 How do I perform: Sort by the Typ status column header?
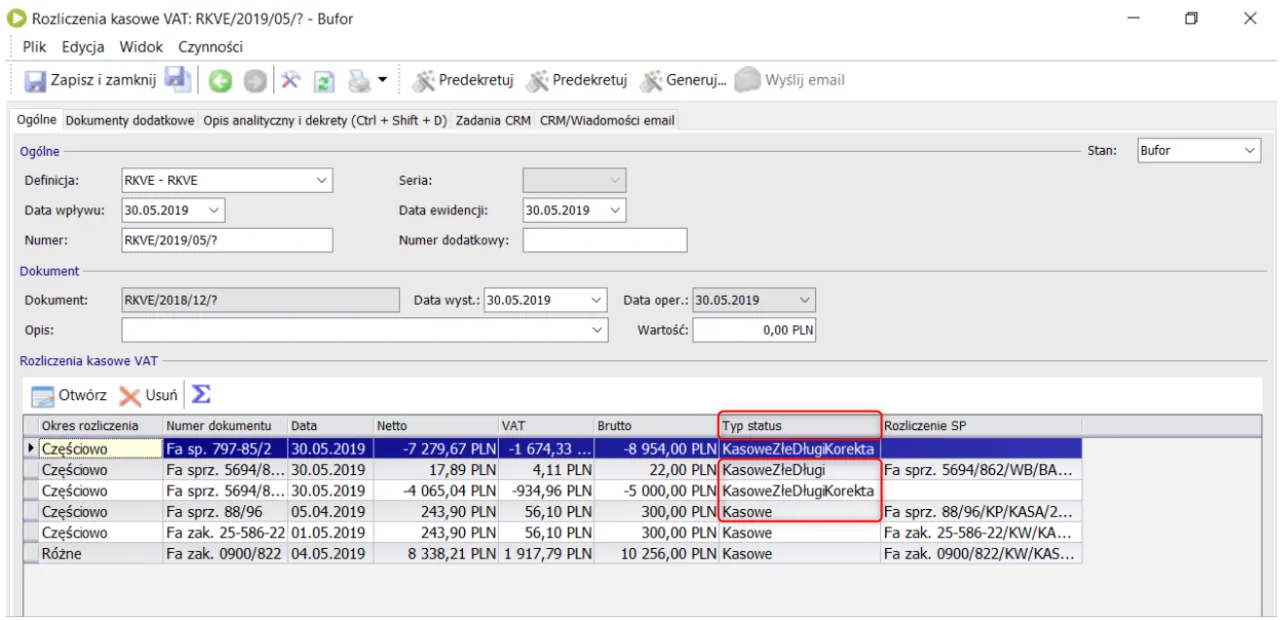pos(800,426)
